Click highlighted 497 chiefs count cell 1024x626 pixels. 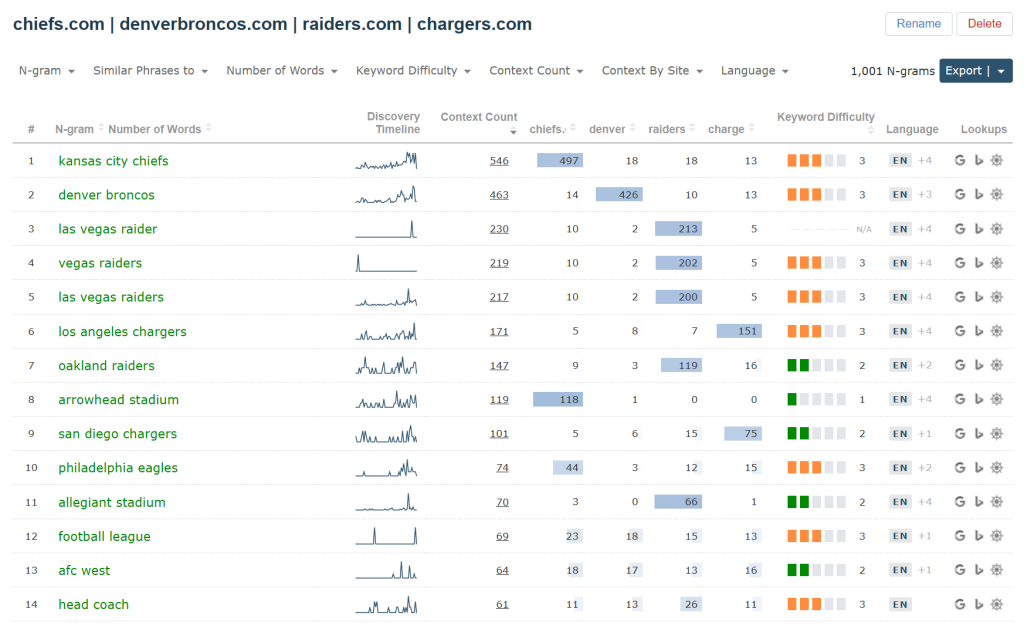click(x=560, y=161)
